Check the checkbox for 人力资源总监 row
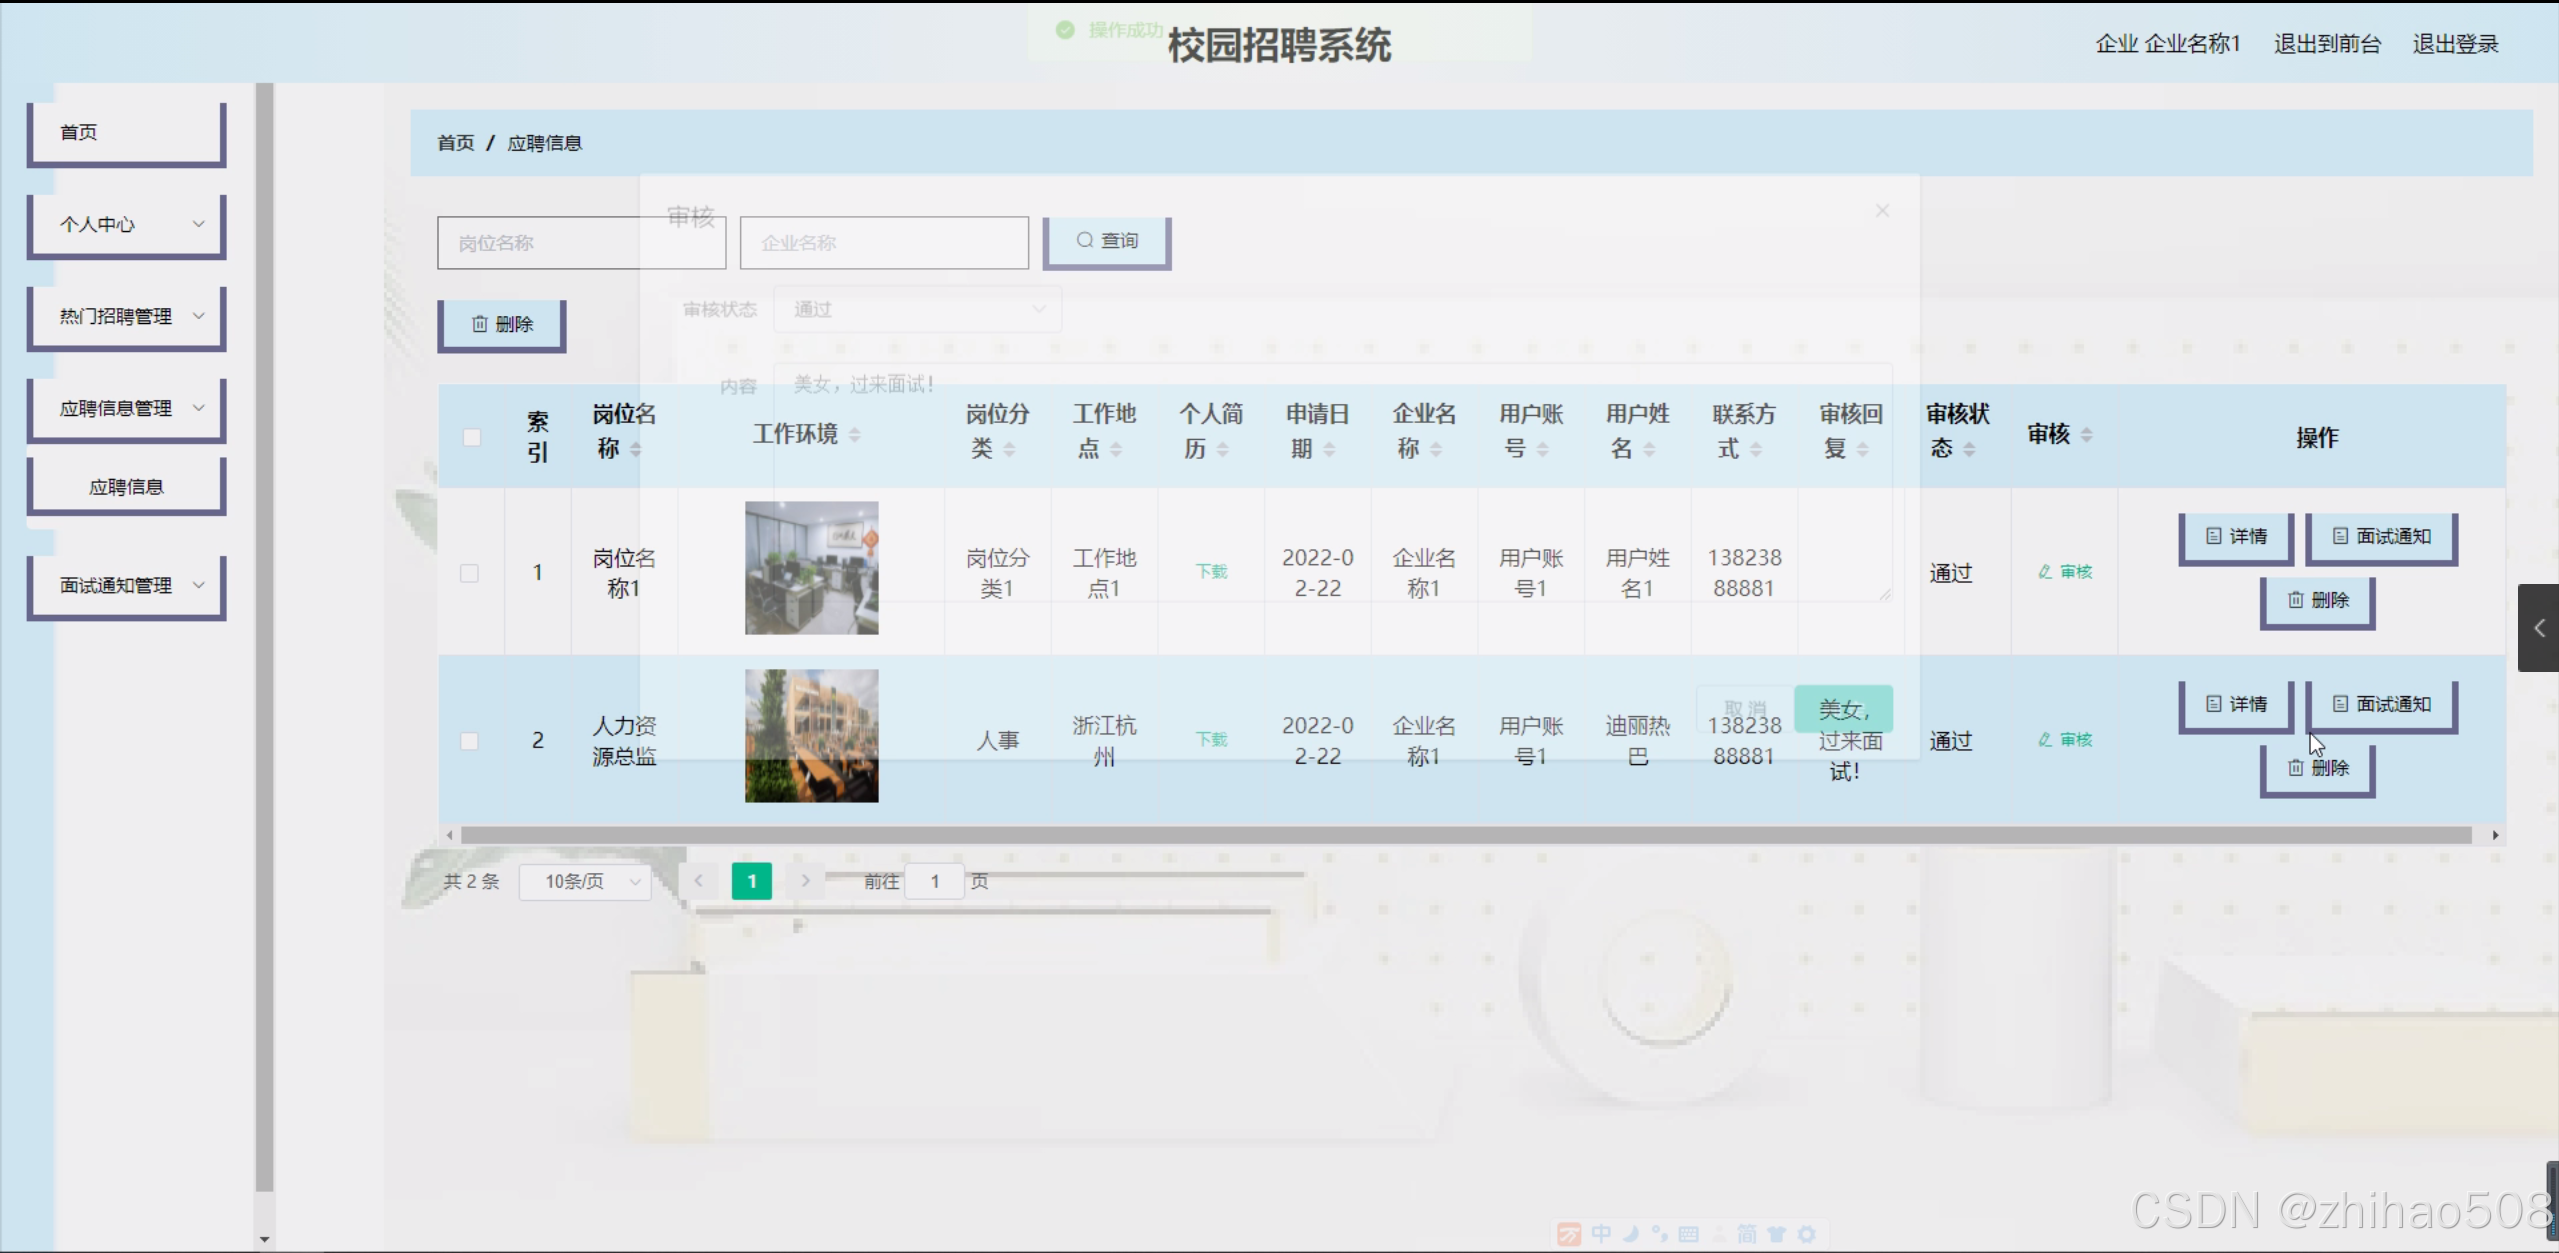Viewport: 2559px width, 1253px height. click(x=469, y=741)
